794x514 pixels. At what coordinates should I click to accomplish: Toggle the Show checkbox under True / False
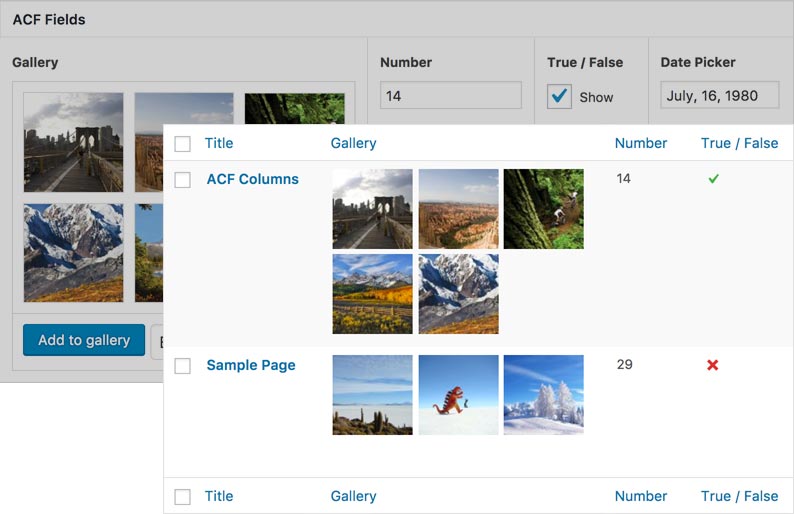click(x=559, y=96)
